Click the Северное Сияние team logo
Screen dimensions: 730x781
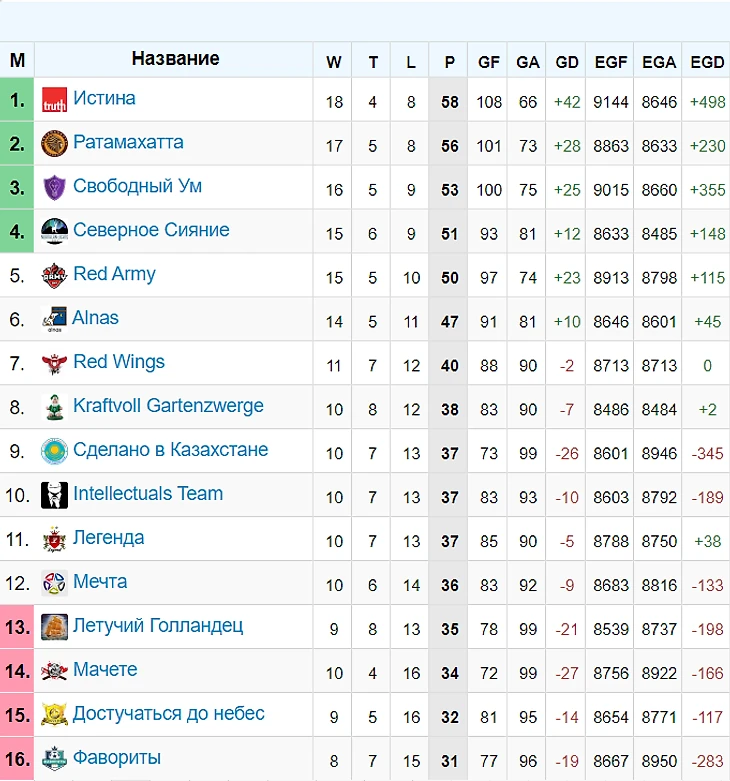click(x=54, y=231)
